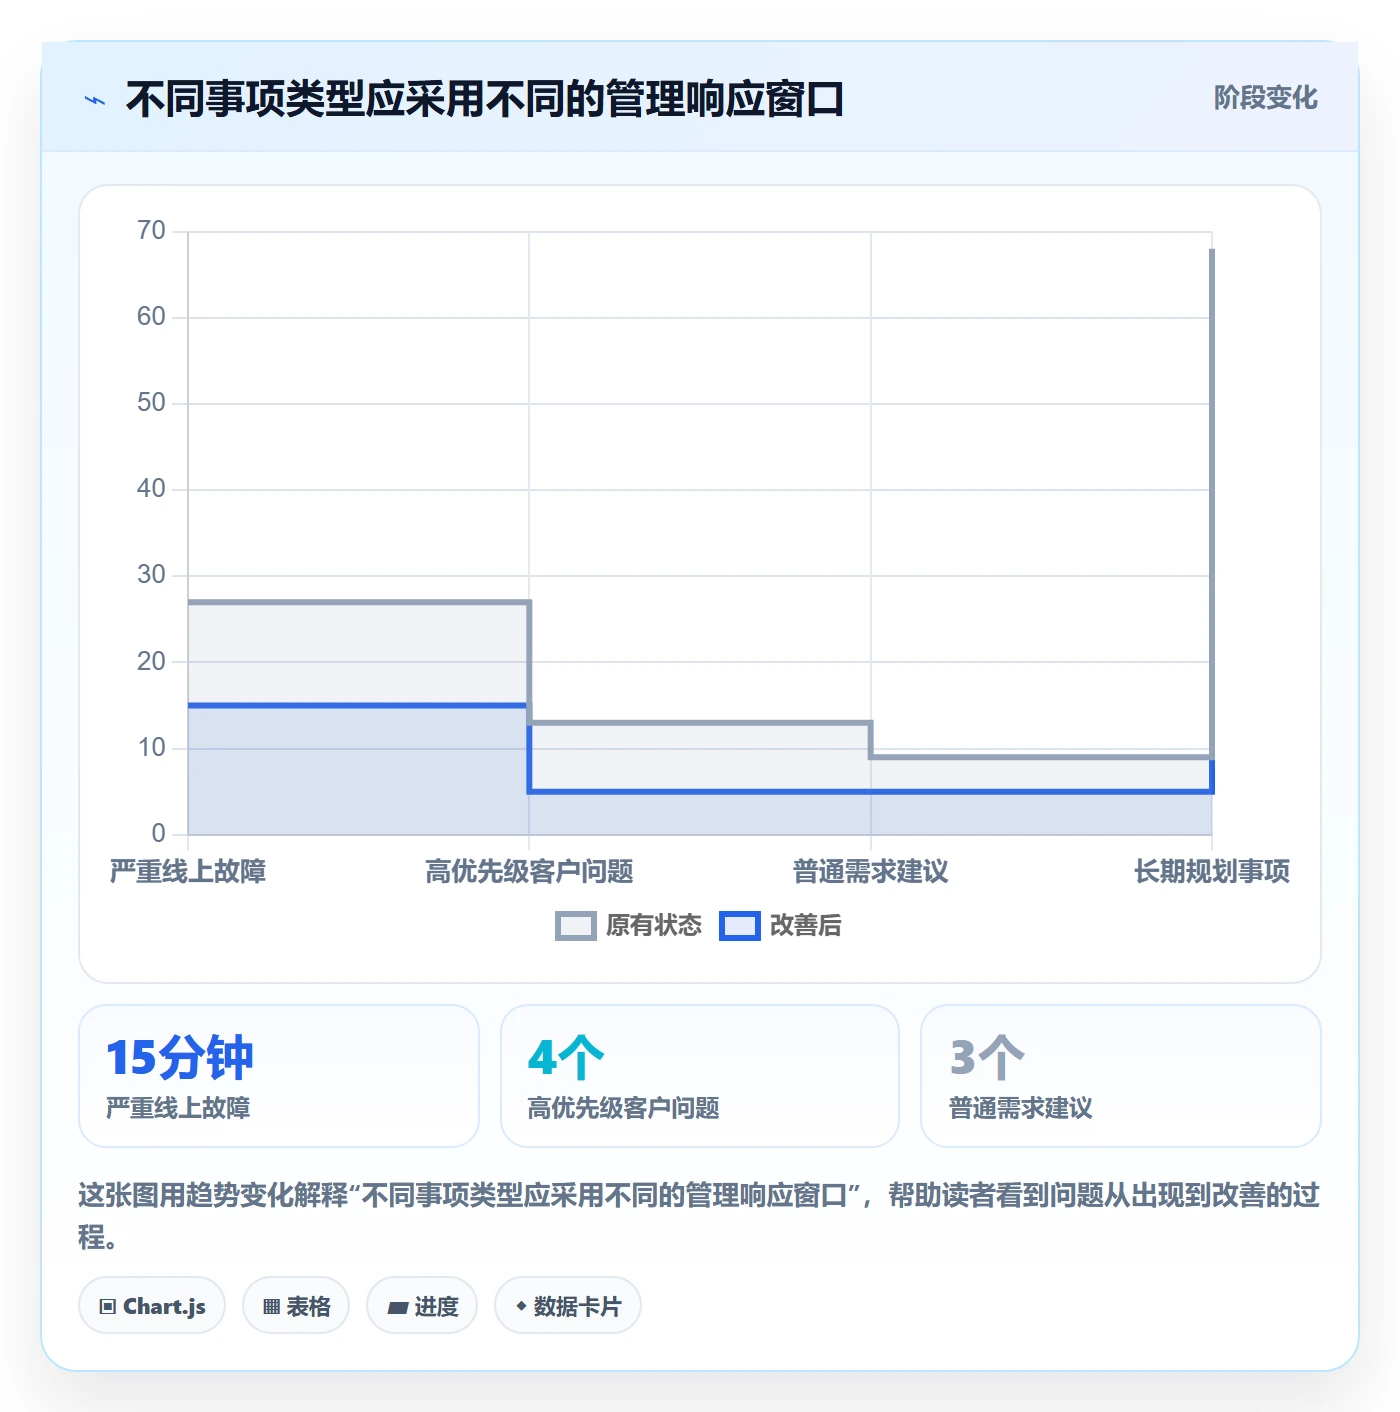Toggle the 改善后 legend swatch
This screenshot has height=1412, width=1400.
point(740,926)
